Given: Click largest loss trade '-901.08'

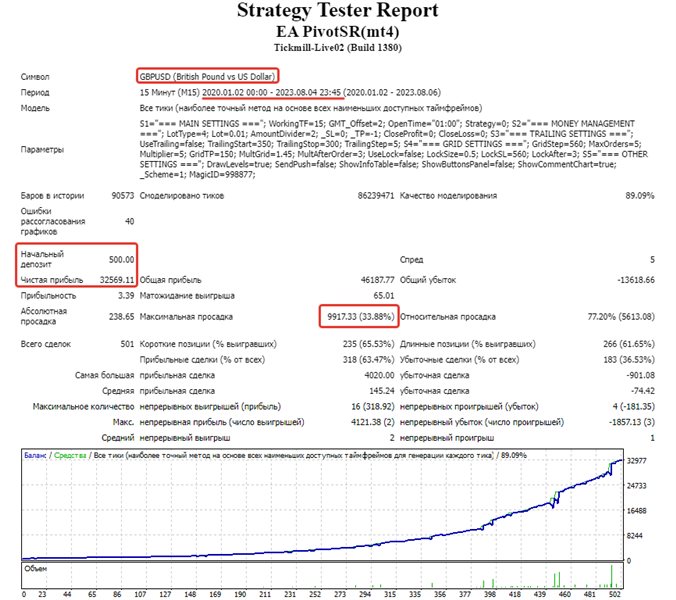Looking at the screenshot, I should point(640,375).
